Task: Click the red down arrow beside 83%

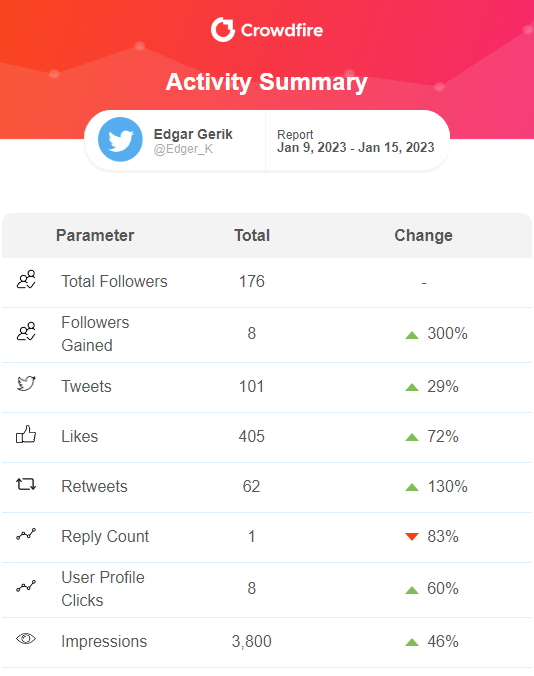Action: [412, 537]
